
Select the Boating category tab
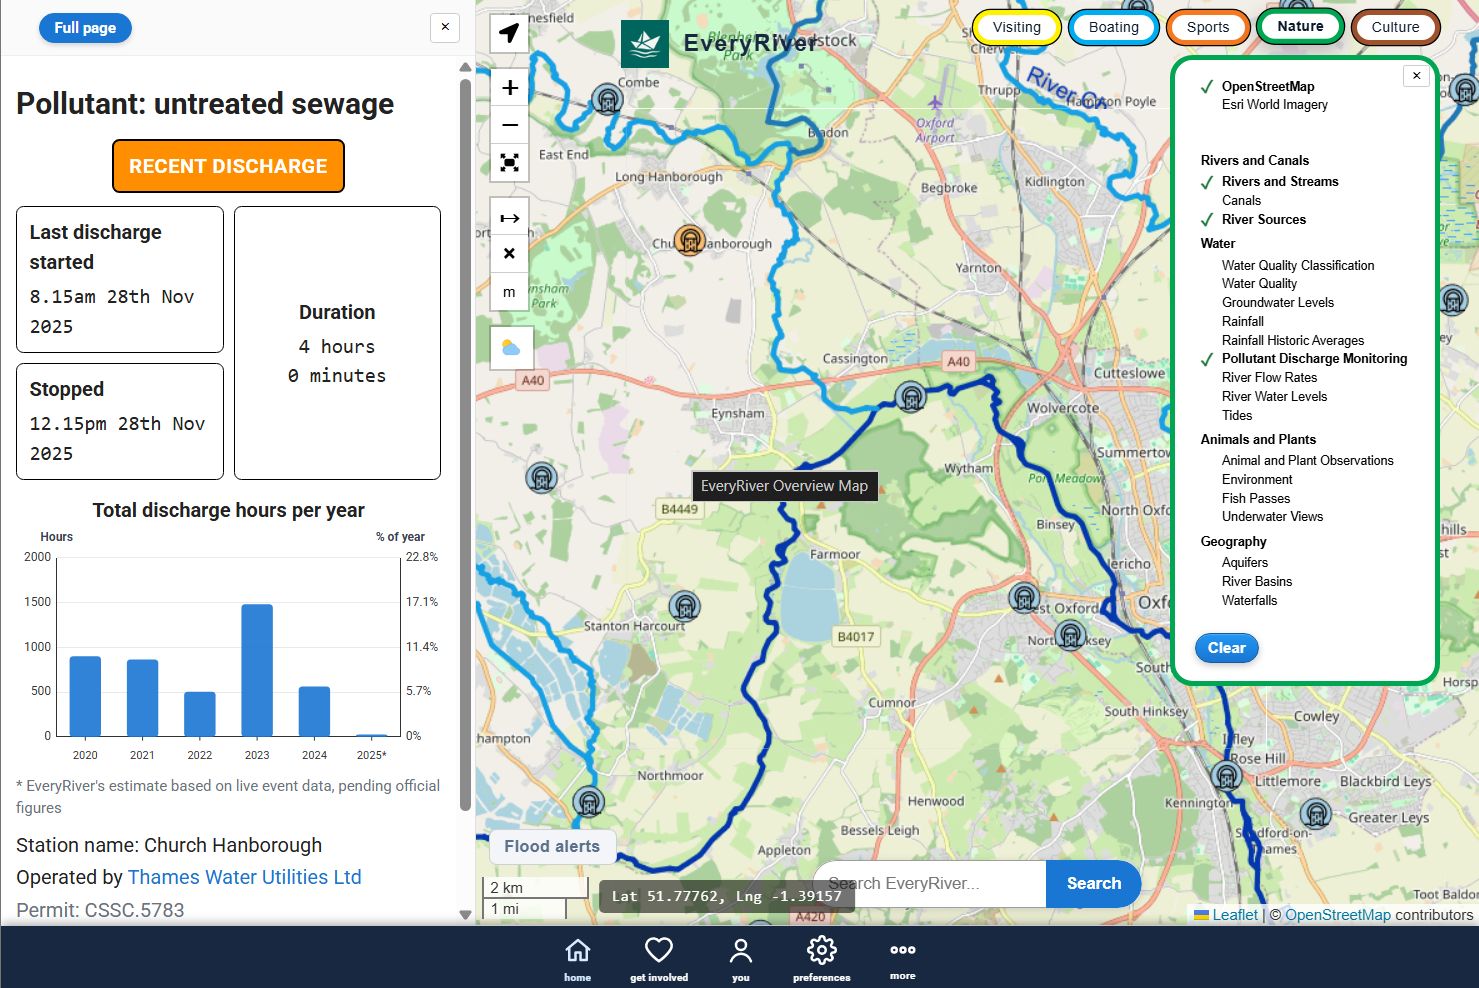1113,28
